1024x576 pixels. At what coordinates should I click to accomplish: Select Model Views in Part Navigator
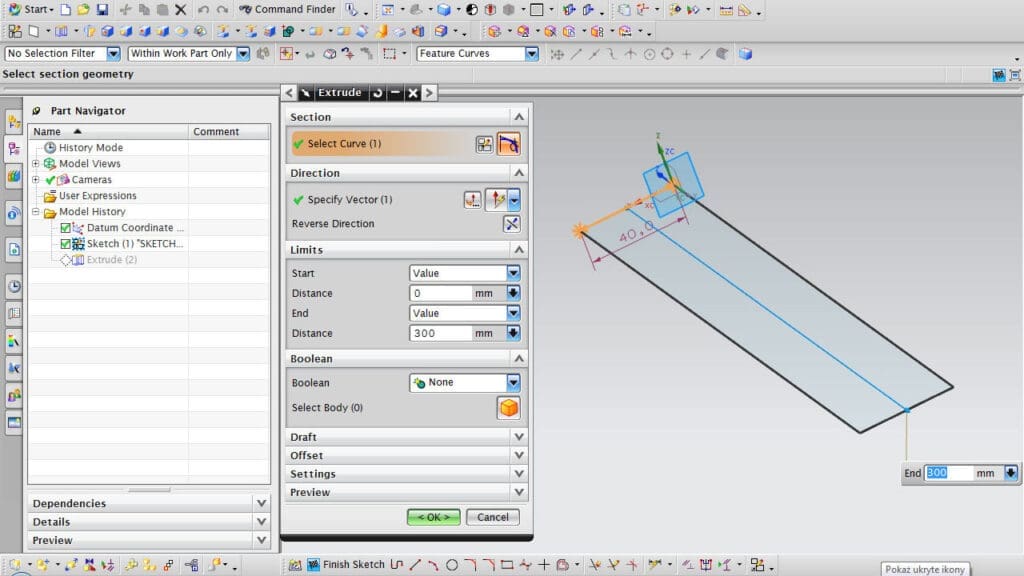coord(89,164)
